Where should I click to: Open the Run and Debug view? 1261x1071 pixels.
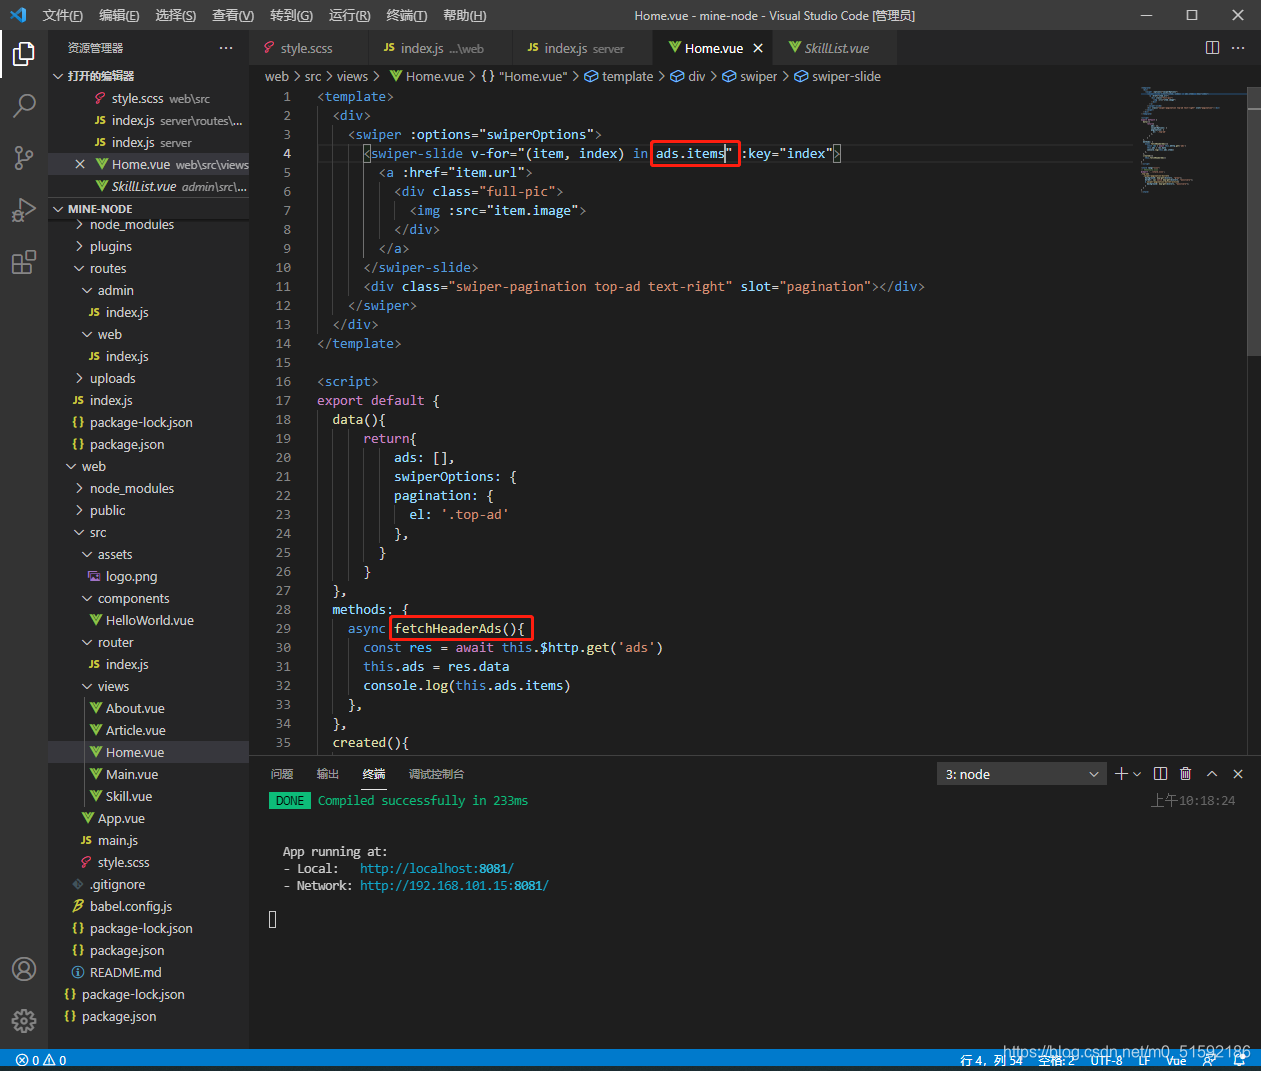pos(24,210)
